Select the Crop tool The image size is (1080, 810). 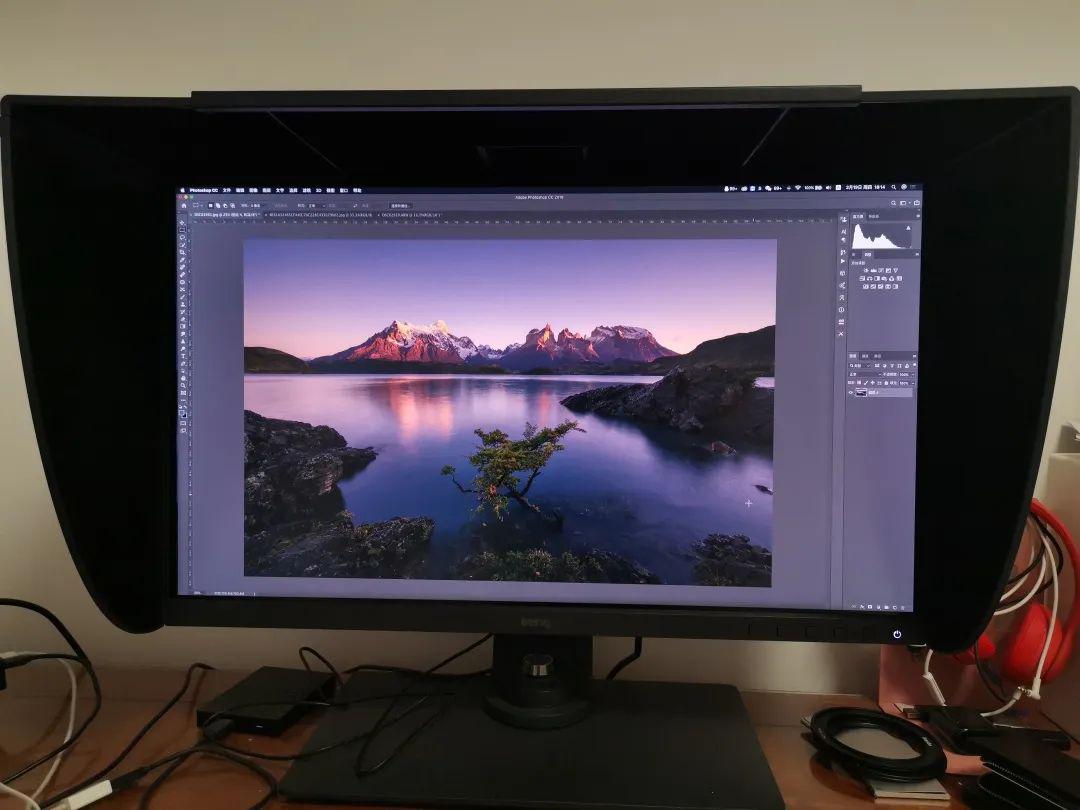click(183, 253)
